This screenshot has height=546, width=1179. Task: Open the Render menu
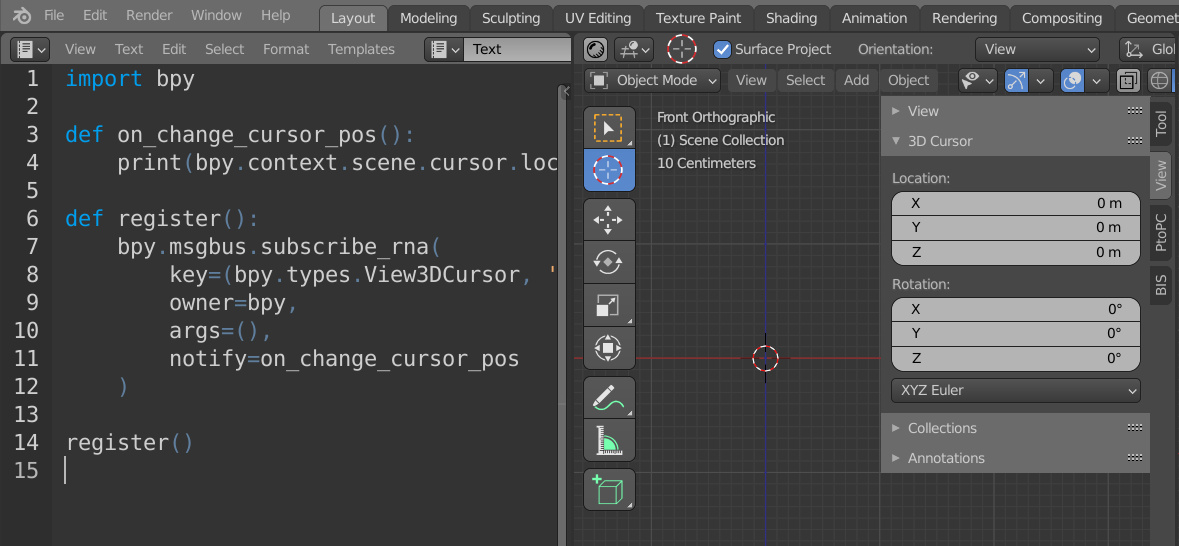tap(149, 15)
